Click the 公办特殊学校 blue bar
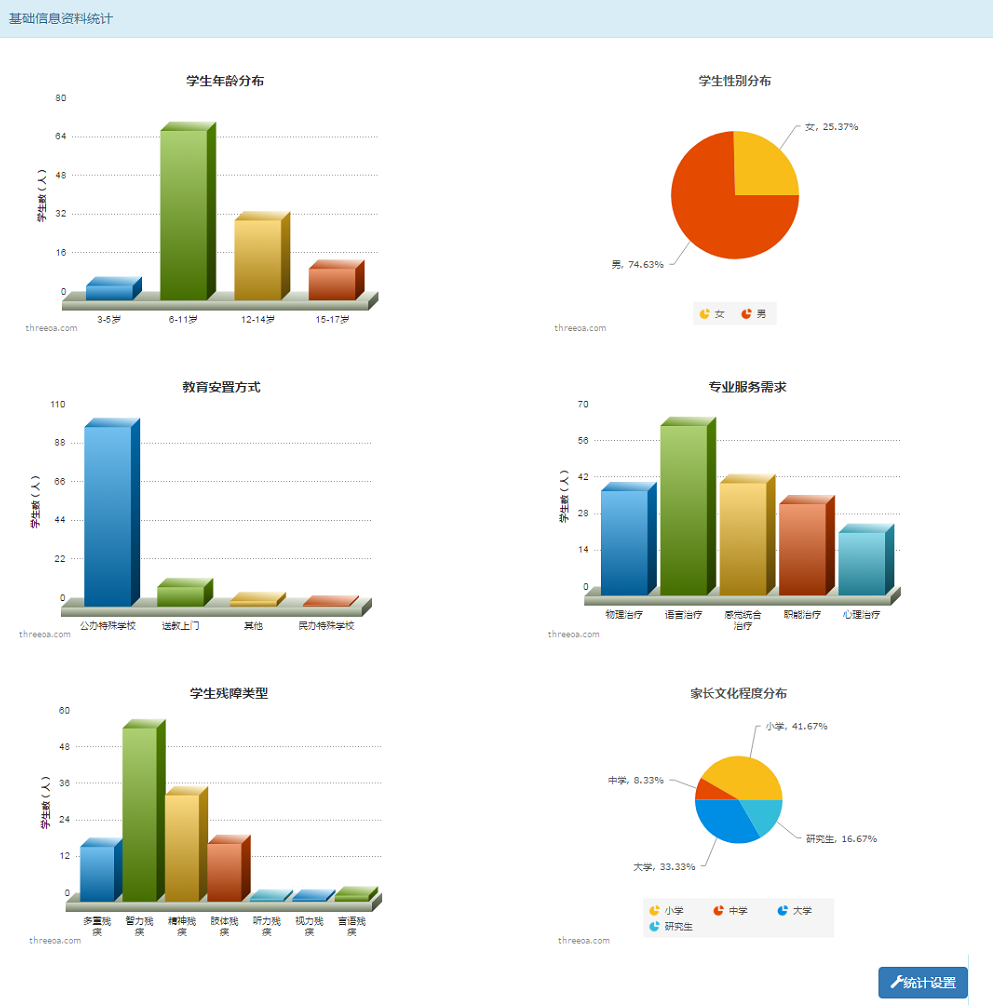Image resolution: width=993 pixels, height=1005 pixels. (107, 515)
